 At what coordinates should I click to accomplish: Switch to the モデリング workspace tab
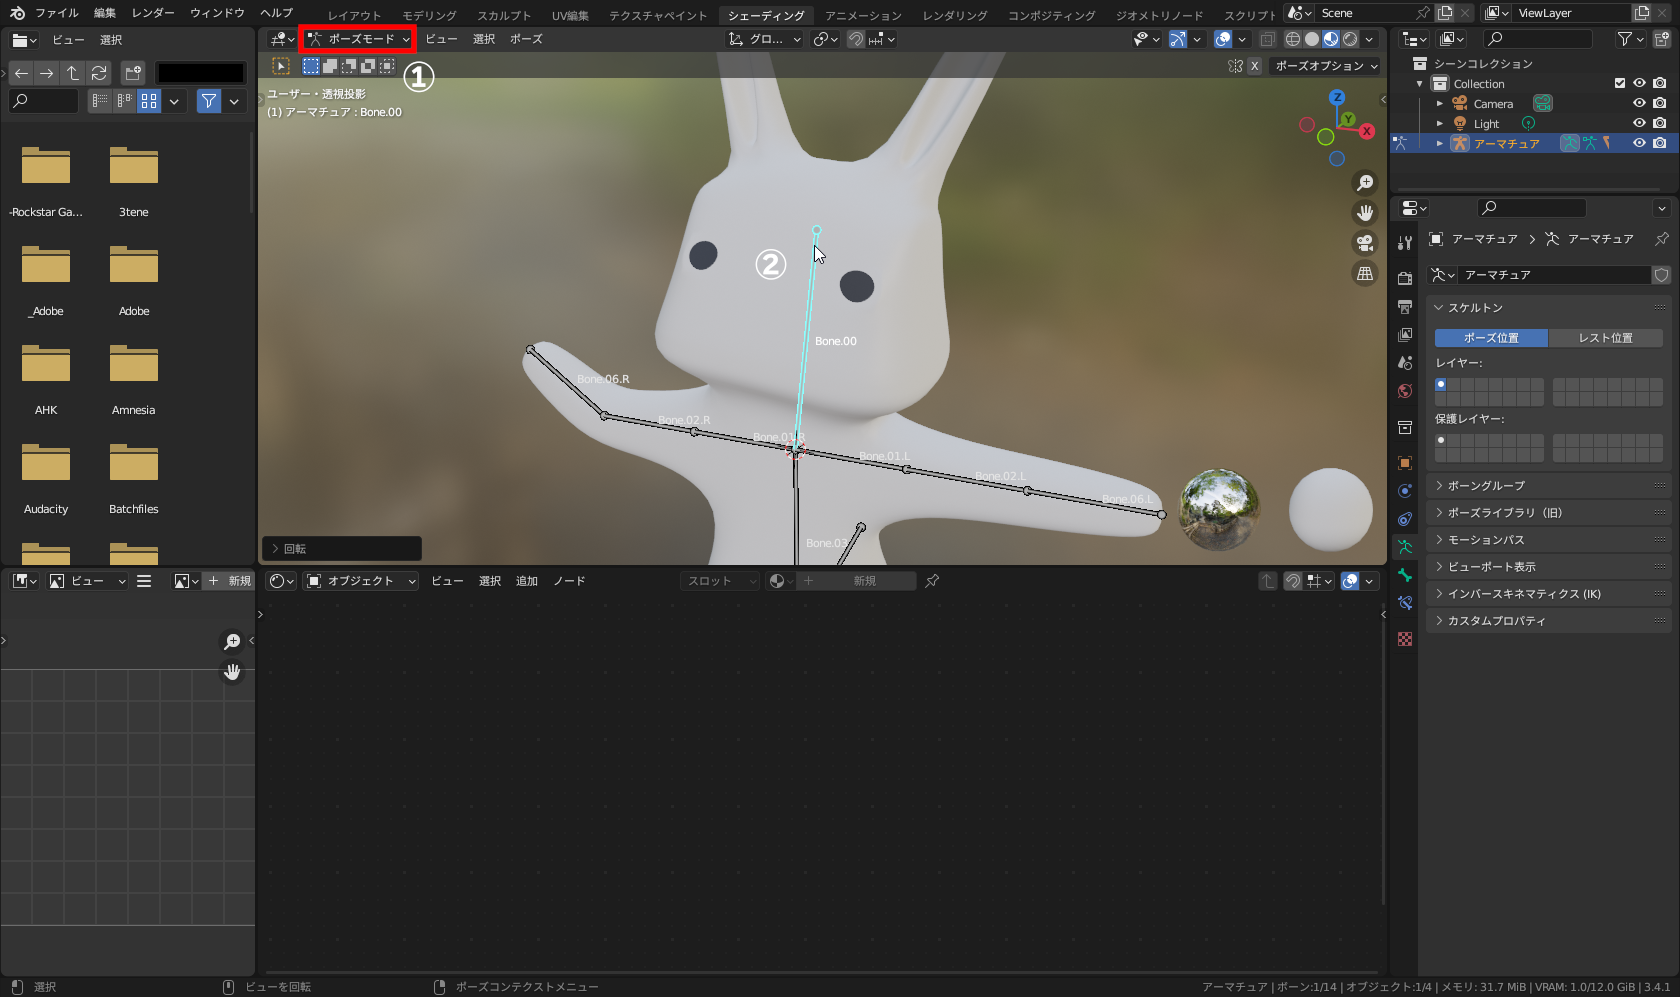point(429,15)
